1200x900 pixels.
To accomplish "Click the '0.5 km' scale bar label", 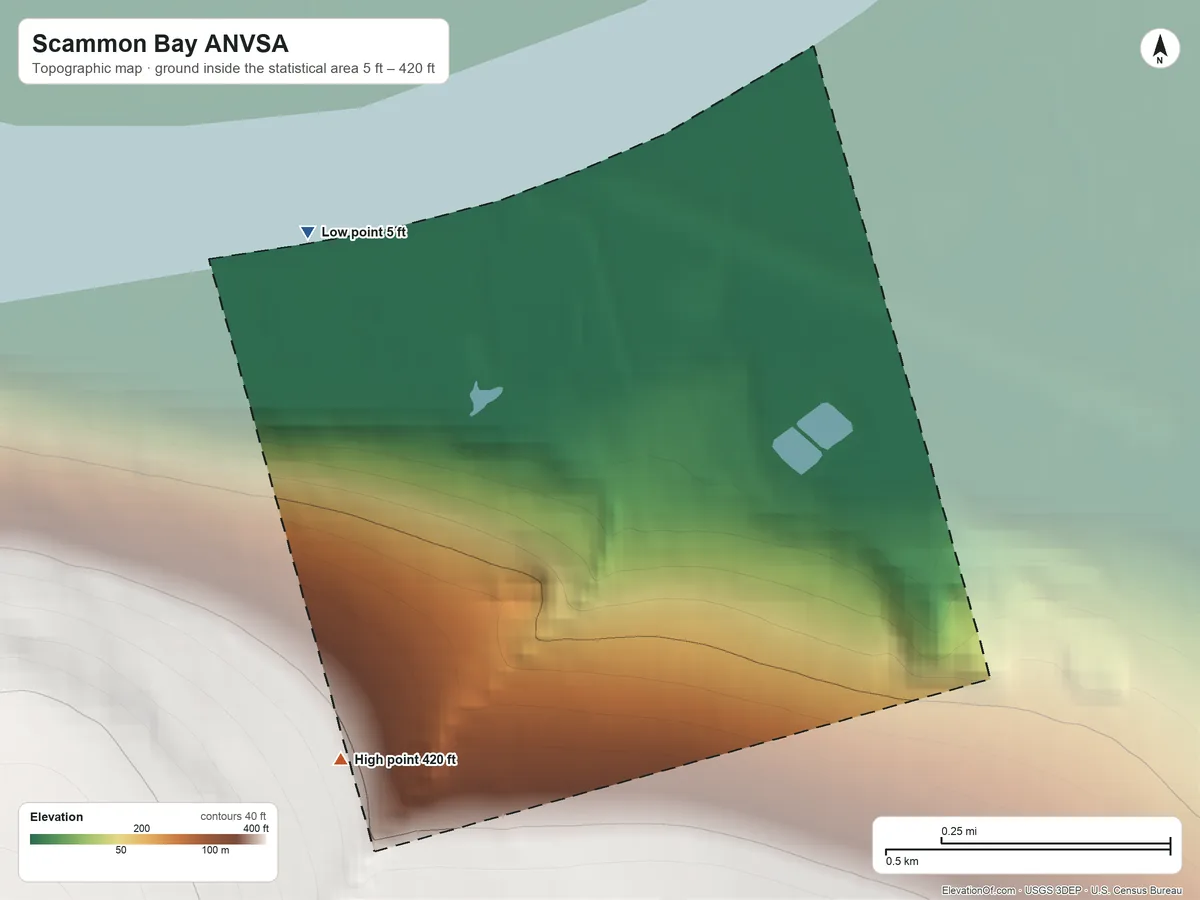I will pyautogui.click(x=902, y=861).
